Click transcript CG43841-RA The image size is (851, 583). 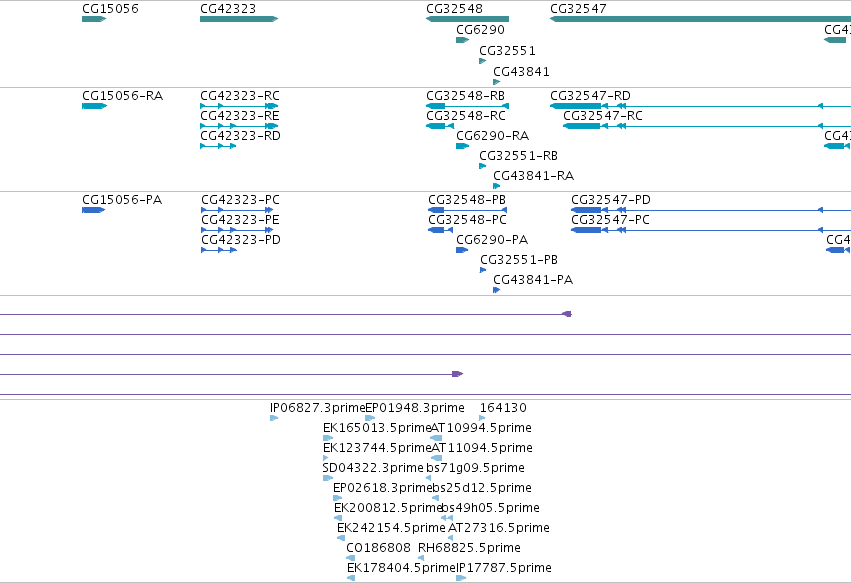click(x=534, y=176)
